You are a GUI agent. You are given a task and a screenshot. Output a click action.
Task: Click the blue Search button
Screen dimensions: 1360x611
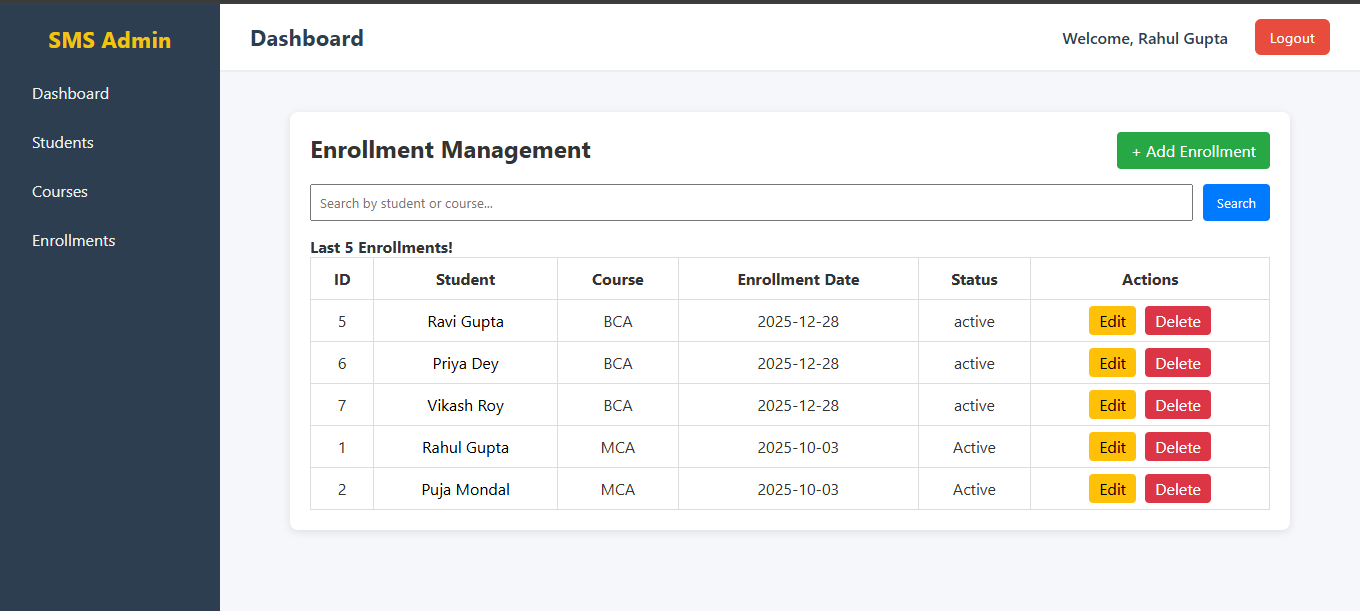[x=1236, y=203]
